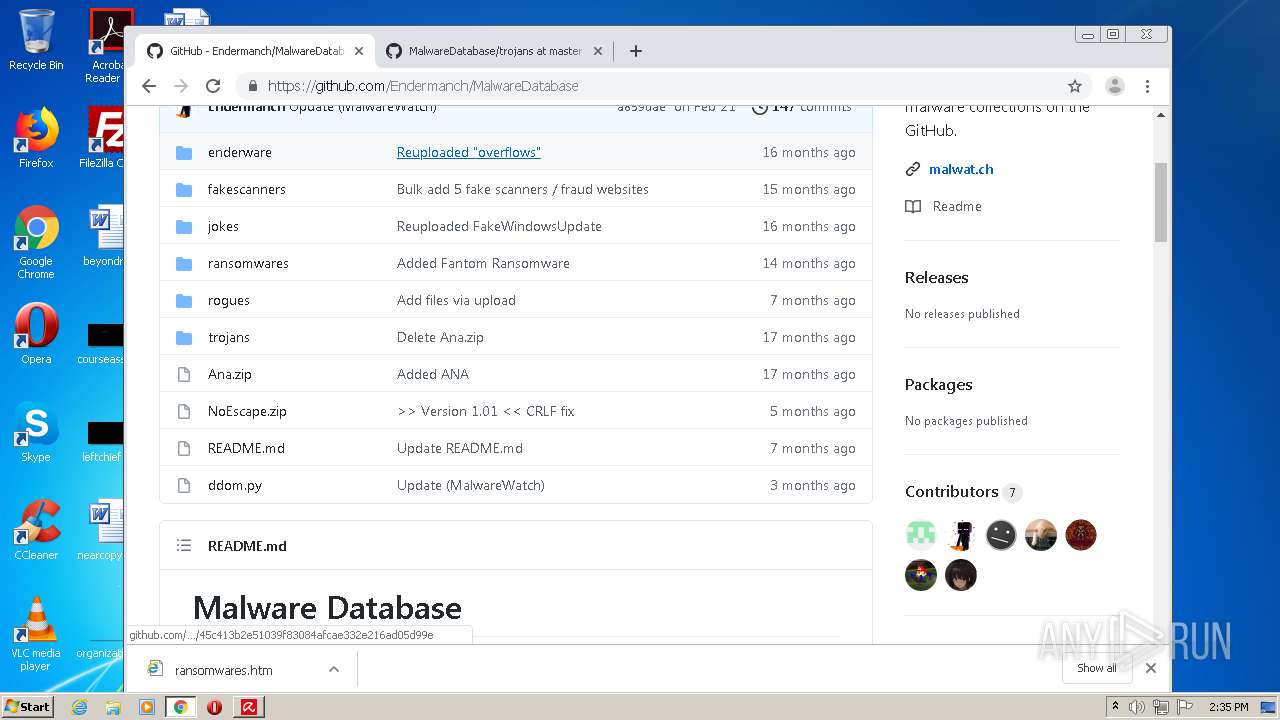The image size is (1280, 720).
Task: Open the red circular contributor avatar
Action: pyautogui.click(x=1081, y=535)
